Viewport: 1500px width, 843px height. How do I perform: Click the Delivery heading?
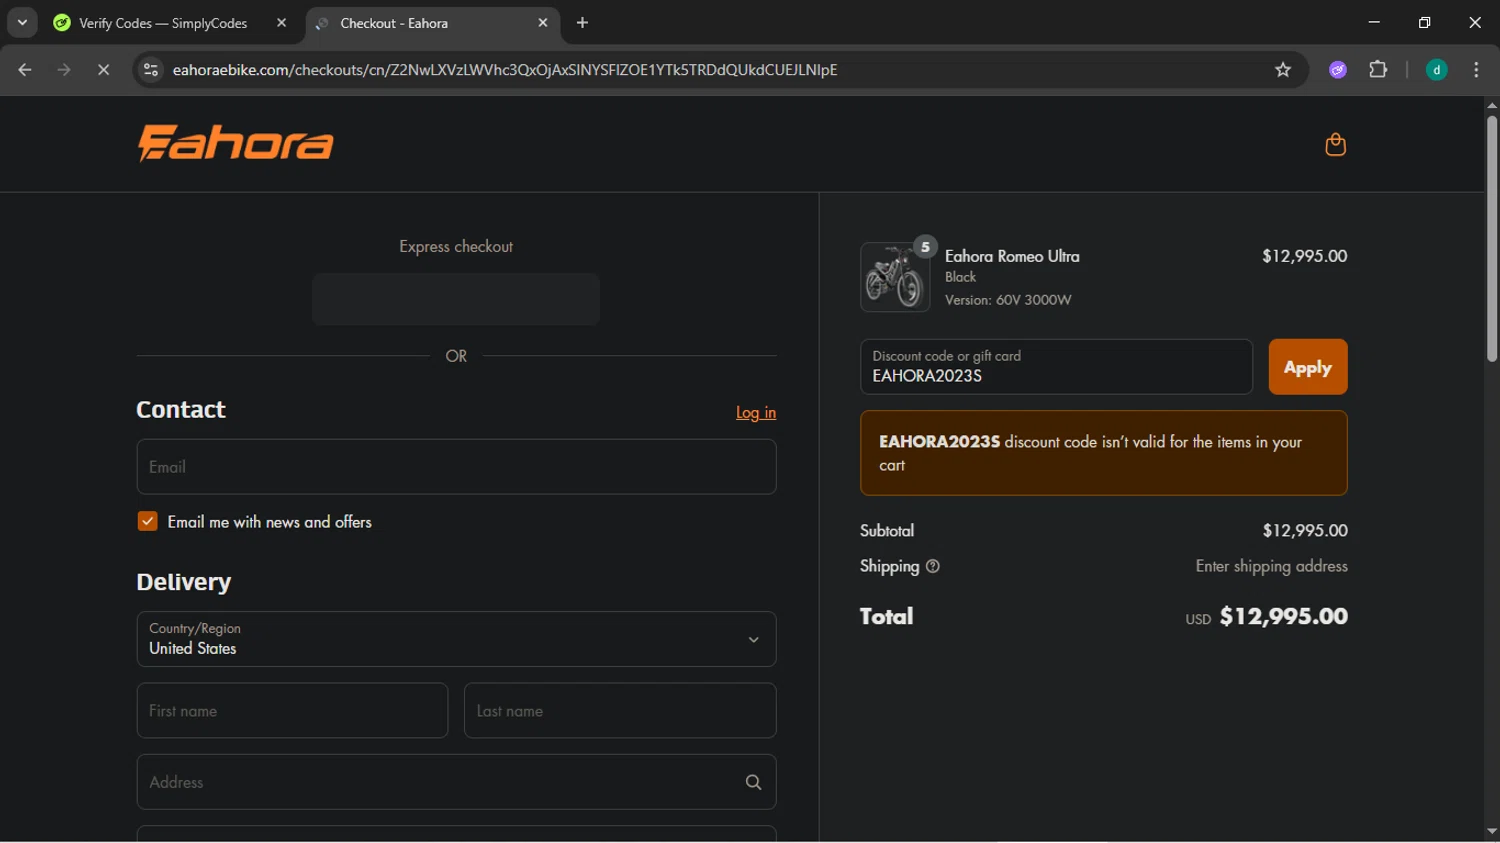pyautogui.click(x=184, y=582)
